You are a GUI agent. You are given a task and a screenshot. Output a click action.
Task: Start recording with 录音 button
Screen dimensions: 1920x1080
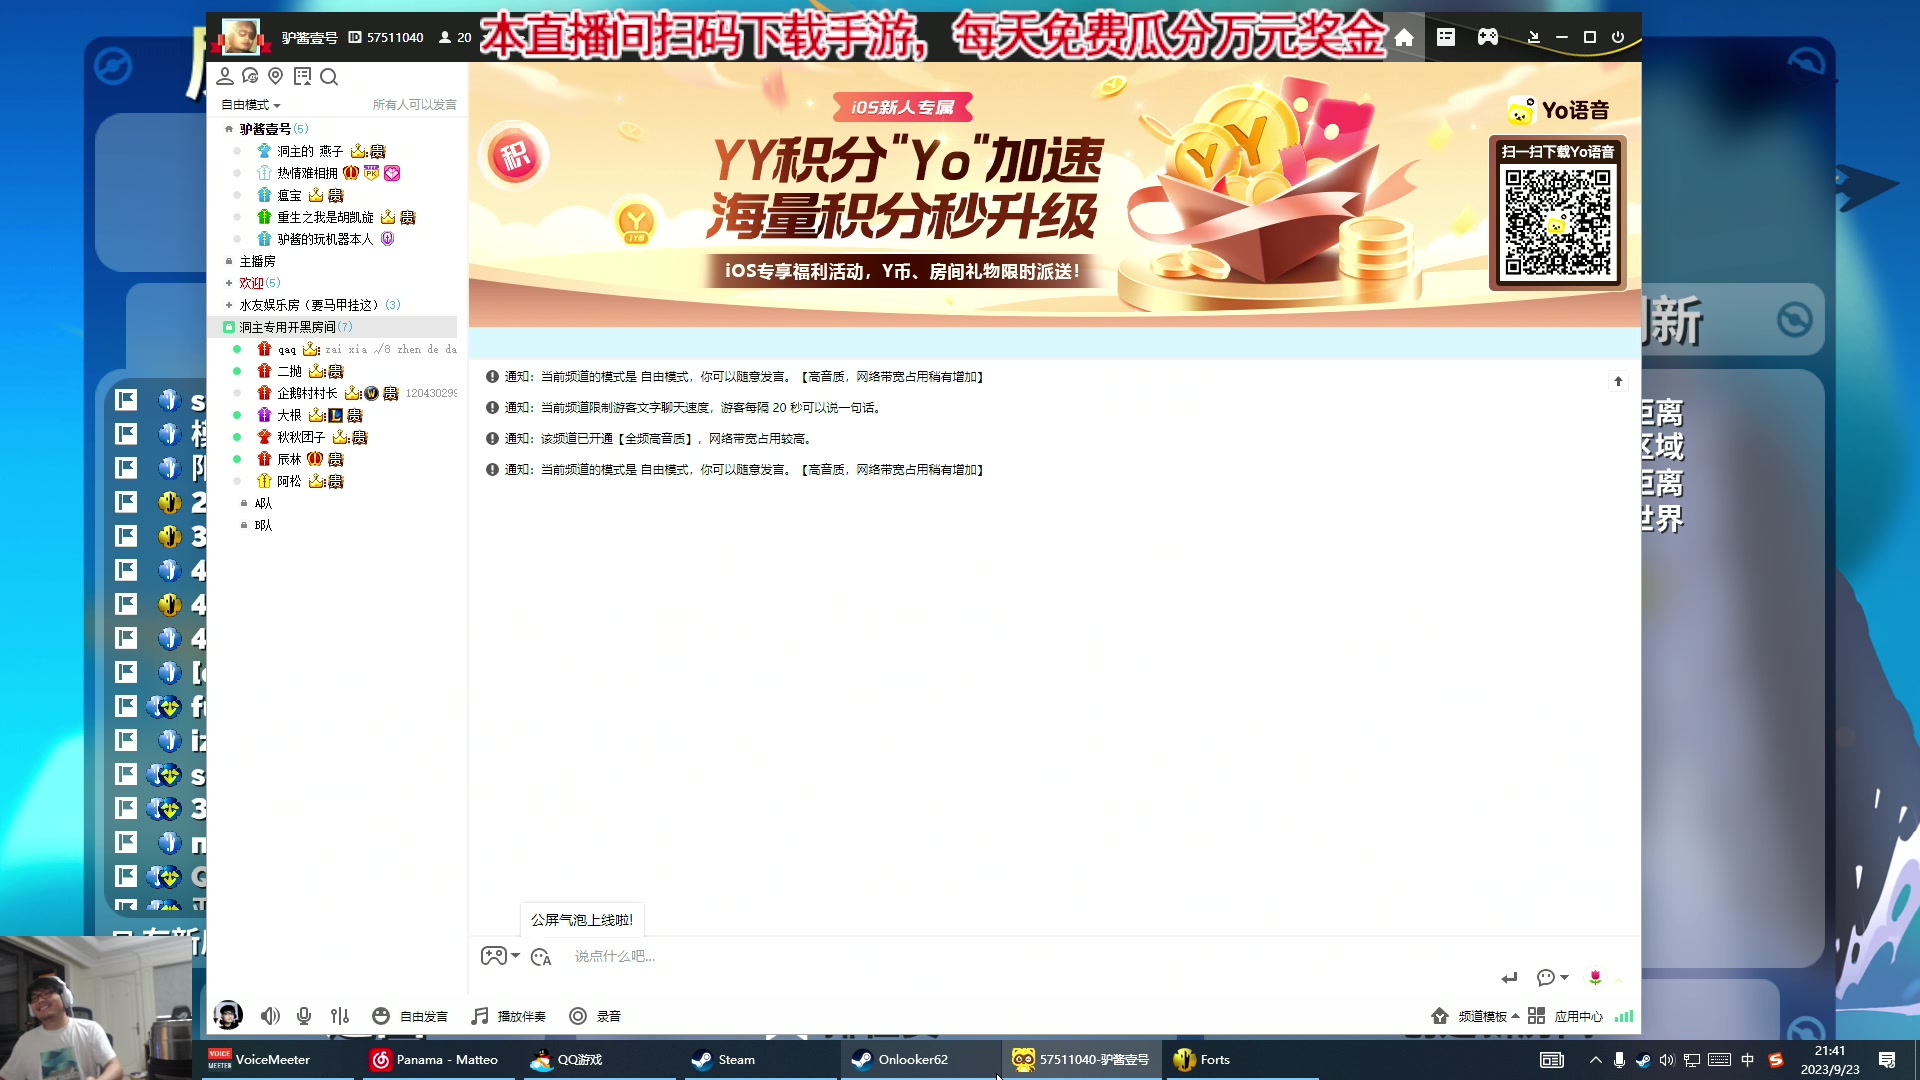pyautogui.click(x=595, y=1016)
